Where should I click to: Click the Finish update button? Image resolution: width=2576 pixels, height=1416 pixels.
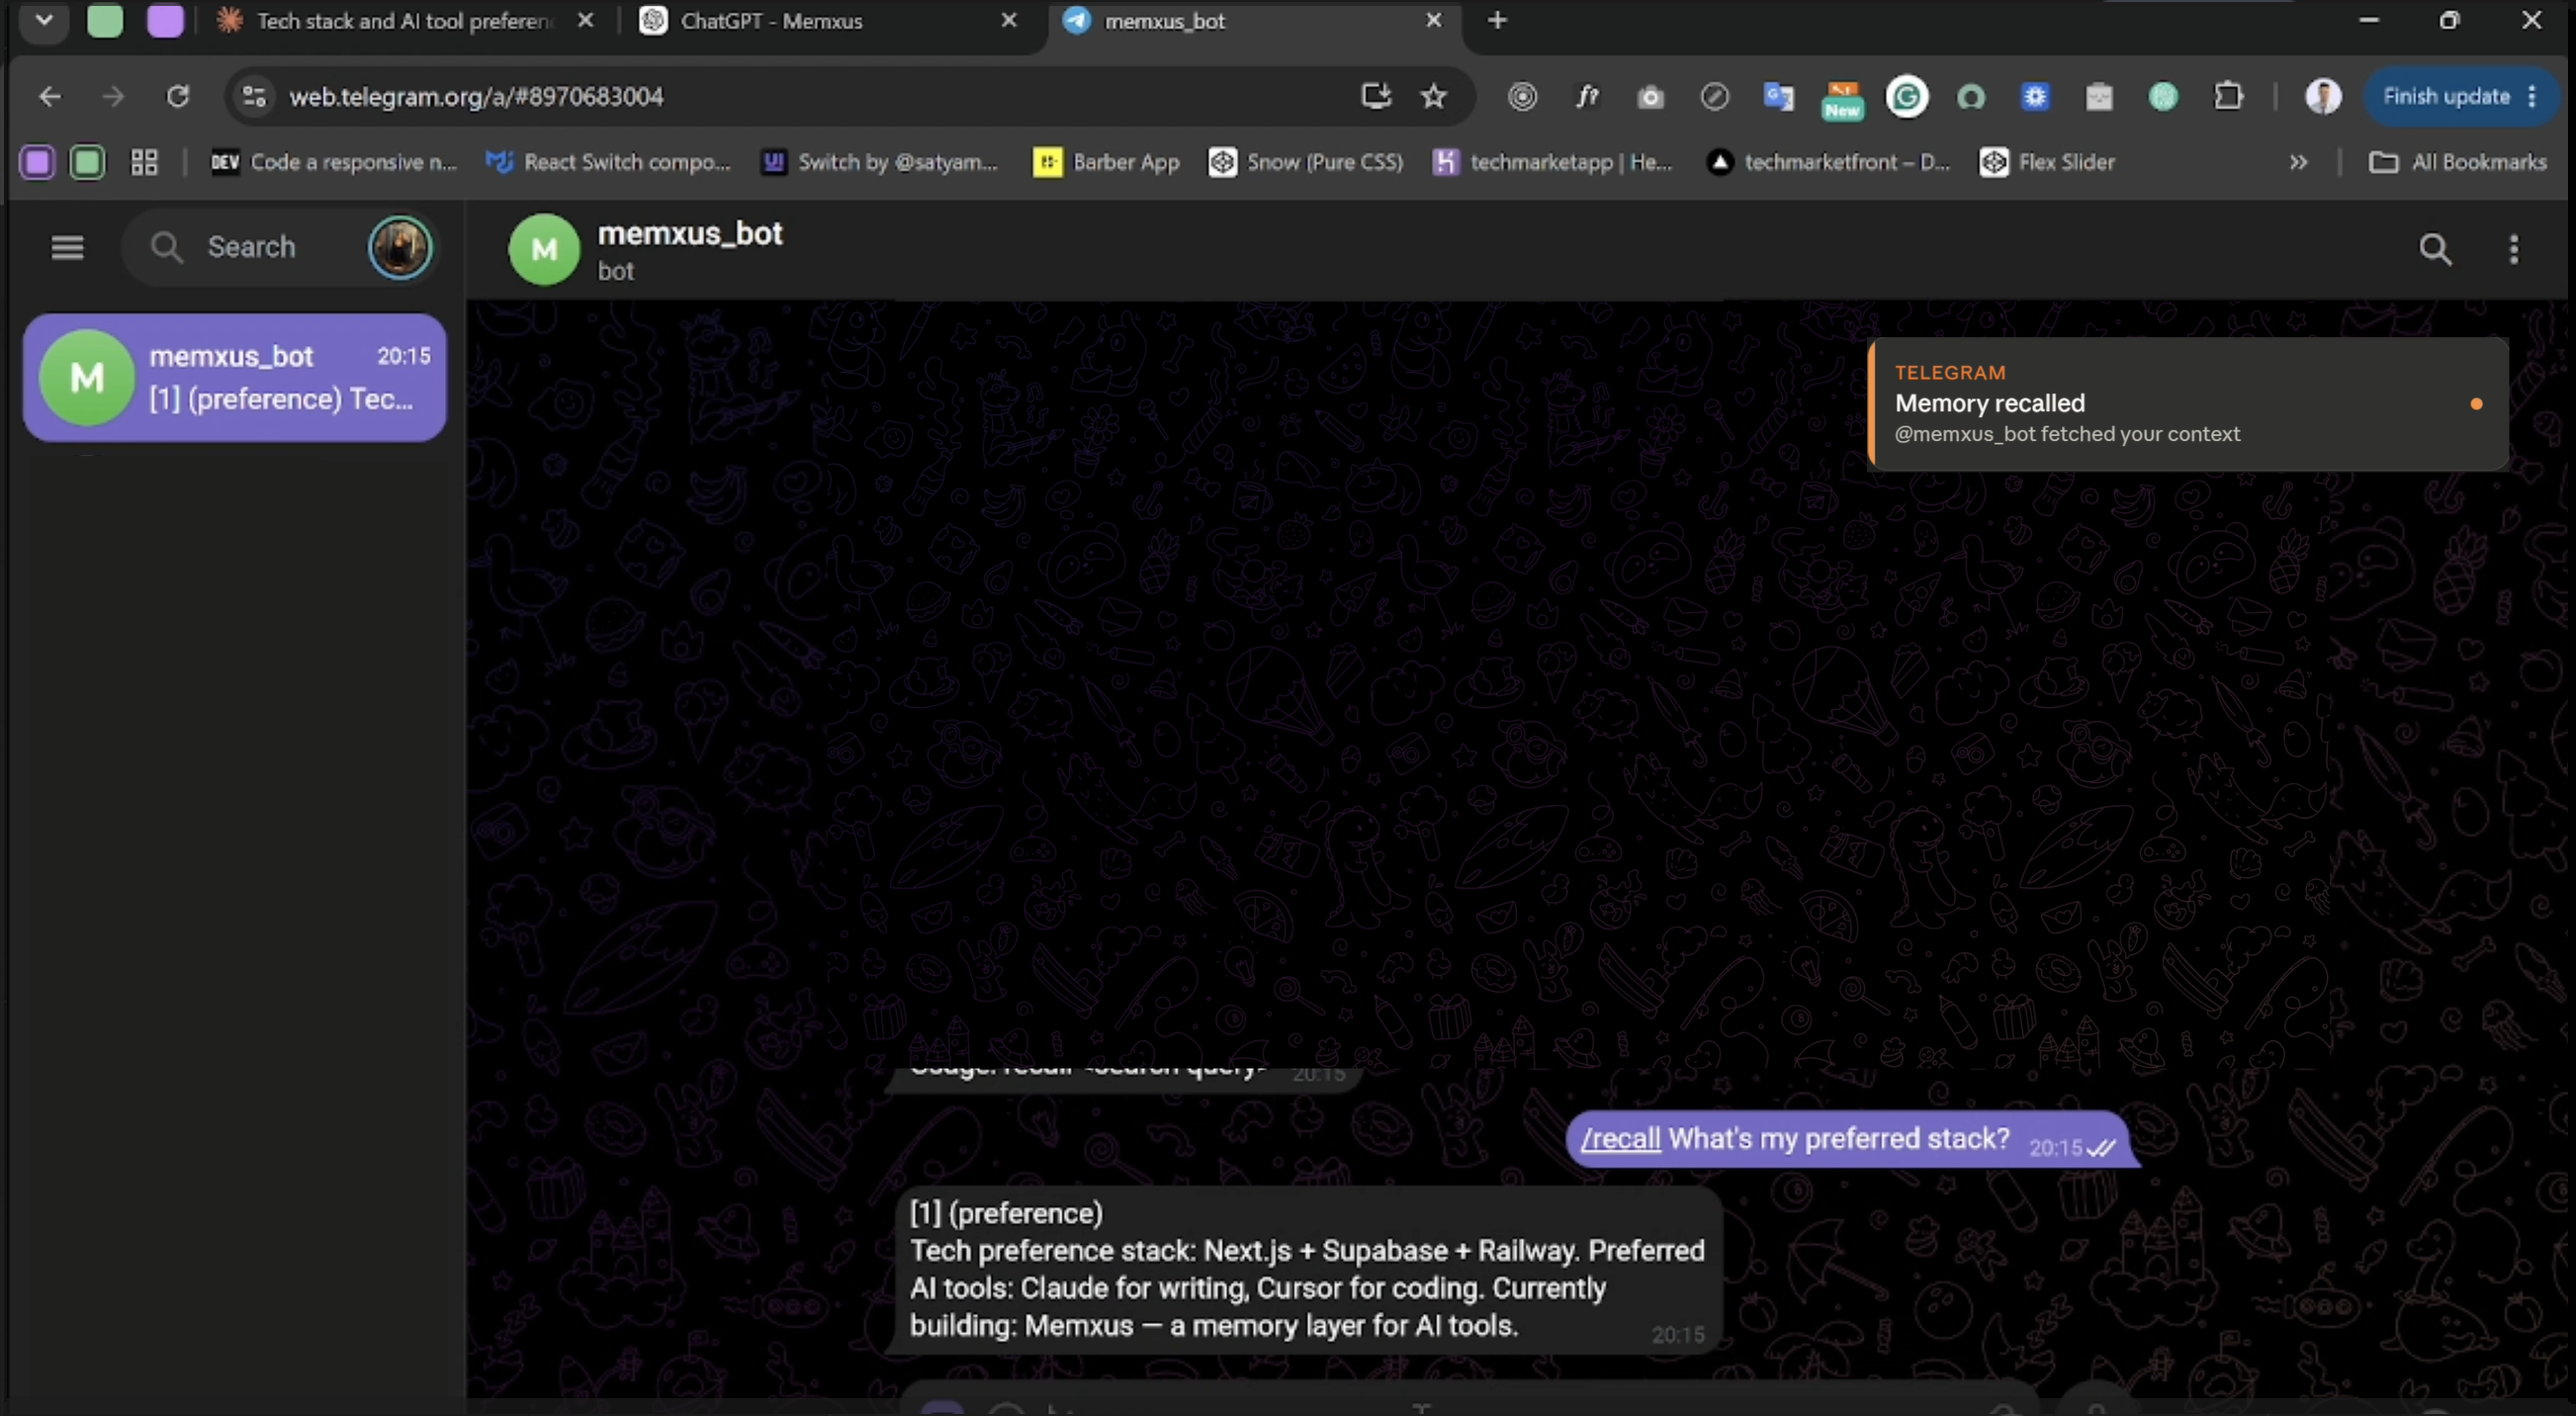click(2460, 97)
